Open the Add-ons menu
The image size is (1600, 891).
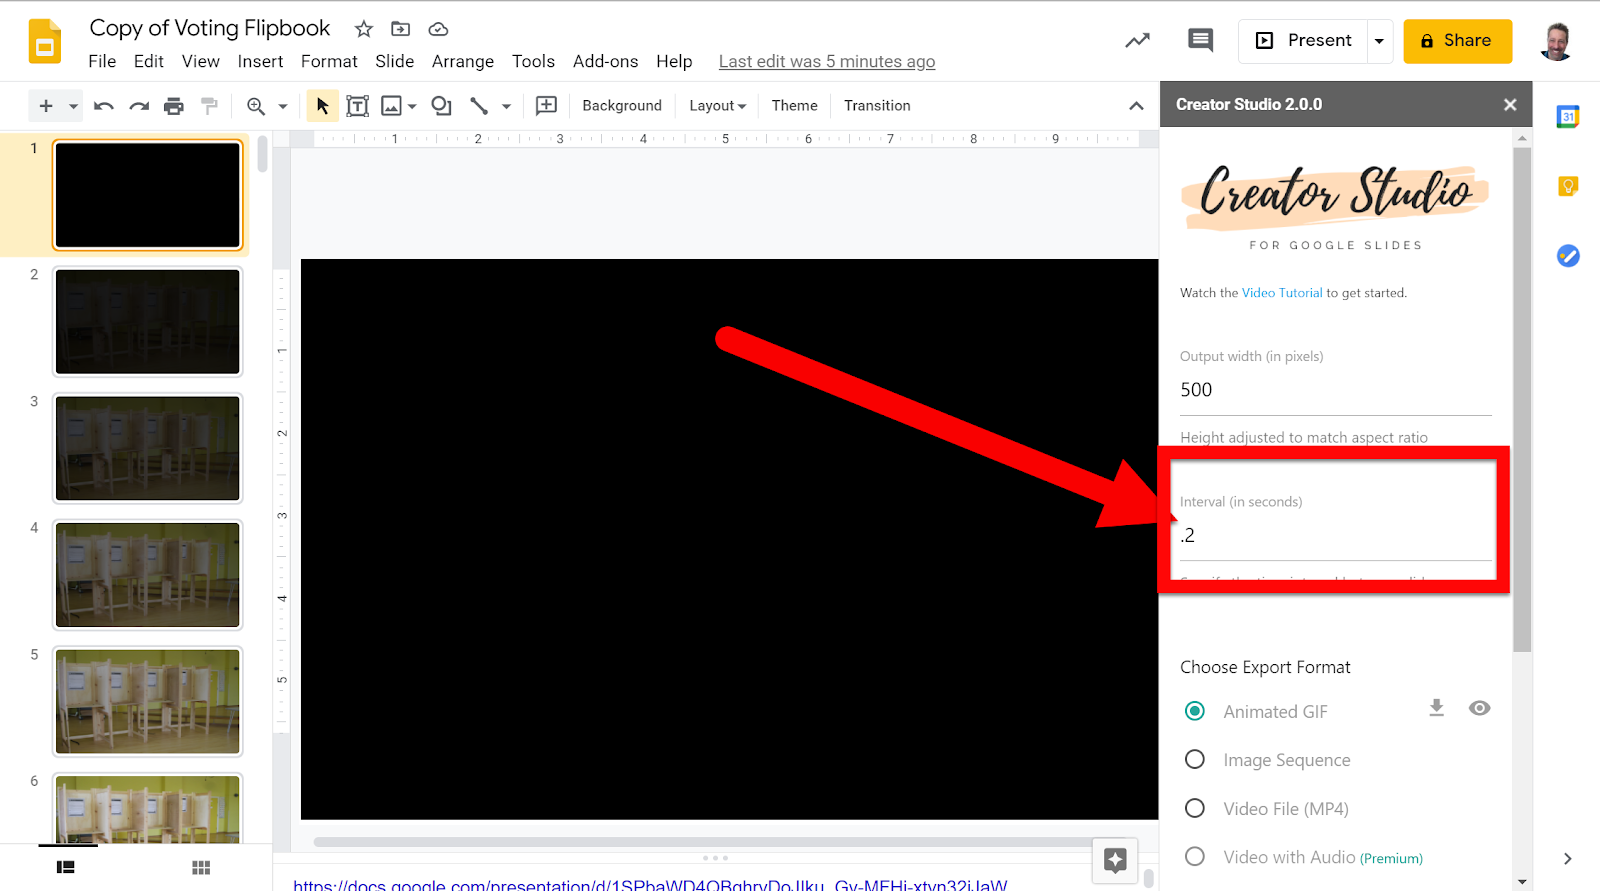[x=605, y=61]
